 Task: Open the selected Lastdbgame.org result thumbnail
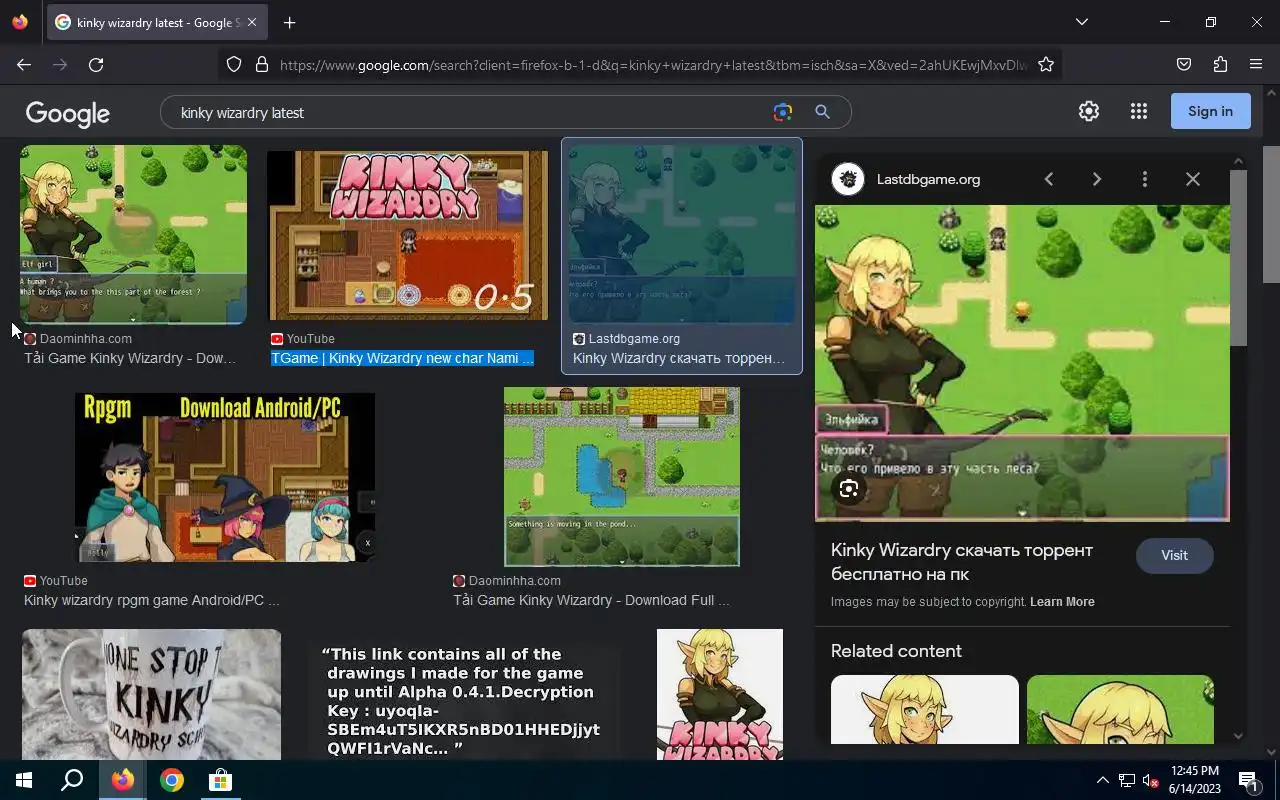(x=681, y=234)
